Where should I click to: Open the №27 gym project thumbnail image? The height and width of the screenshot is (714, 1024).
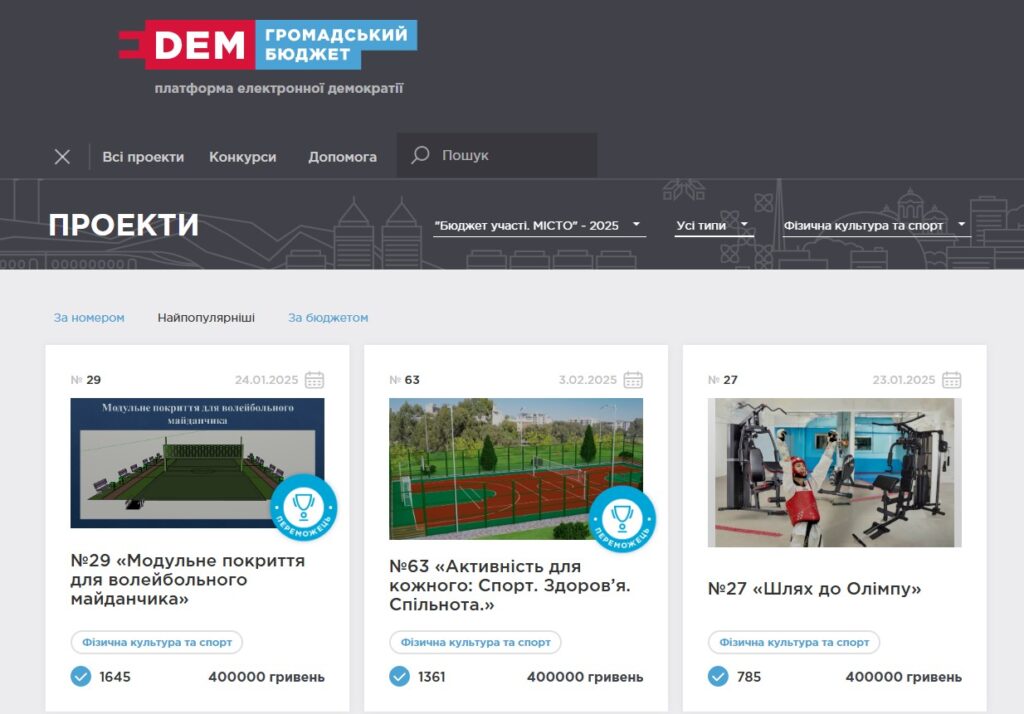pos(834,472)
